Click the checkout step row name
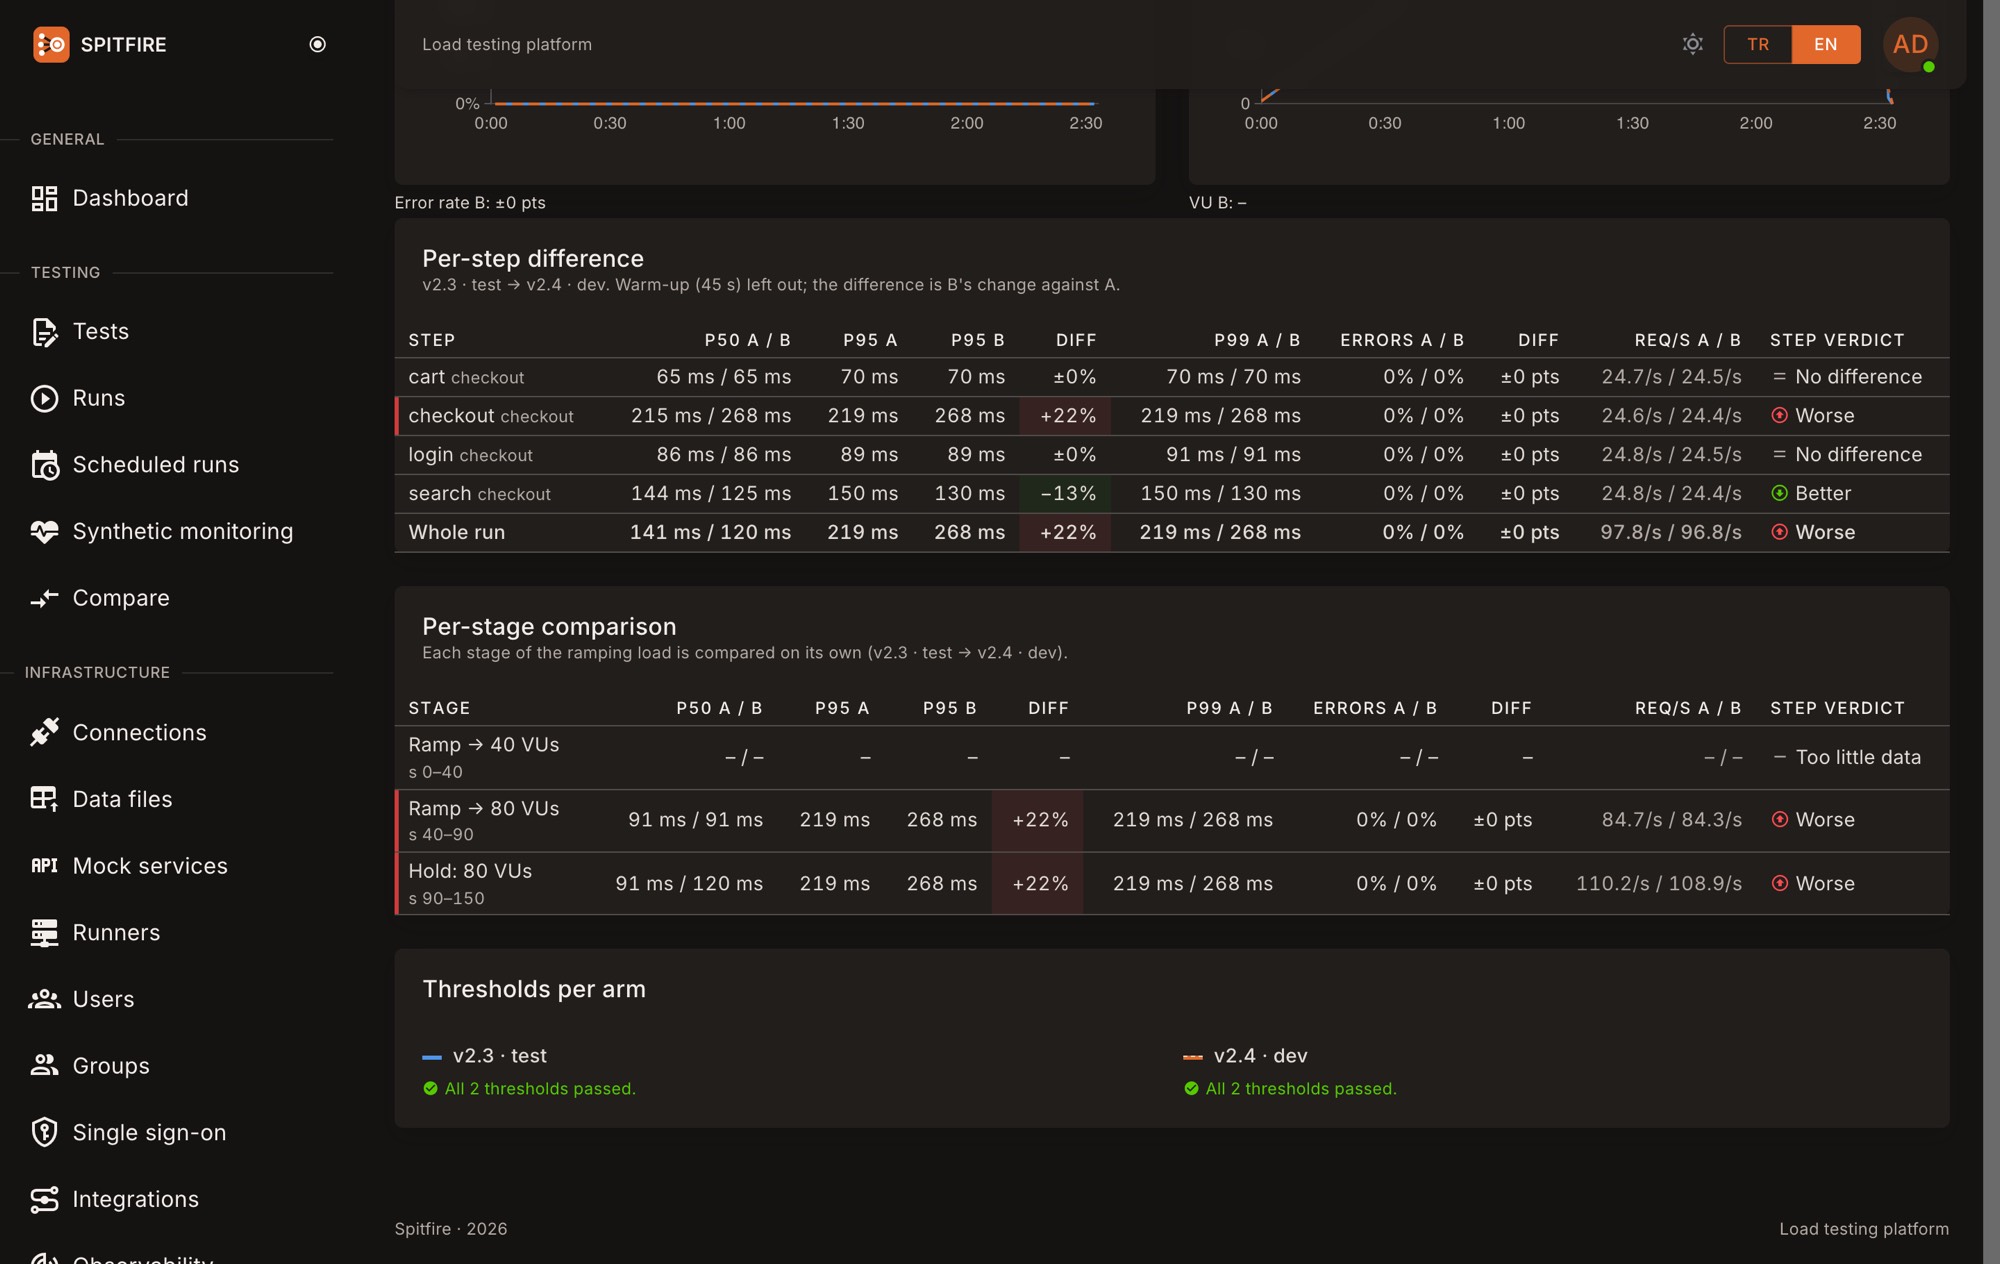Image resolution: width=2000 pixels, height=1264 pixels. coord(451,416)
